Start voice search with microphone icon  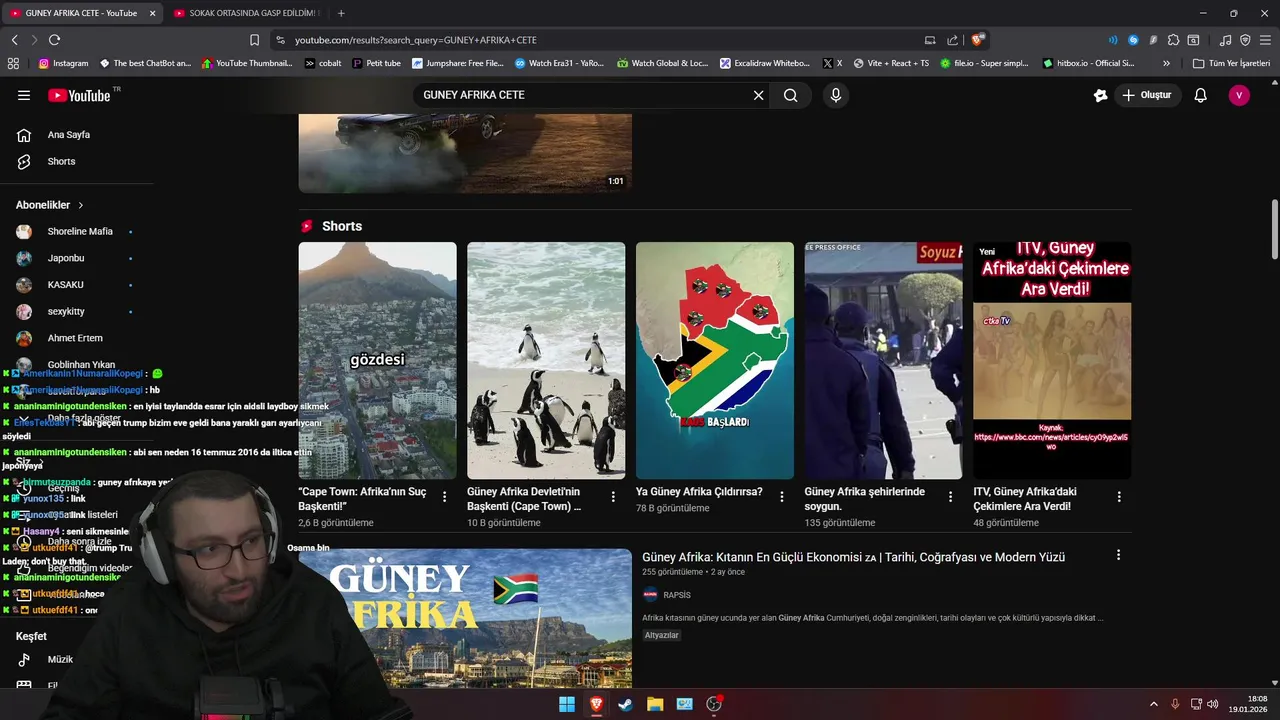pos(836,95)
